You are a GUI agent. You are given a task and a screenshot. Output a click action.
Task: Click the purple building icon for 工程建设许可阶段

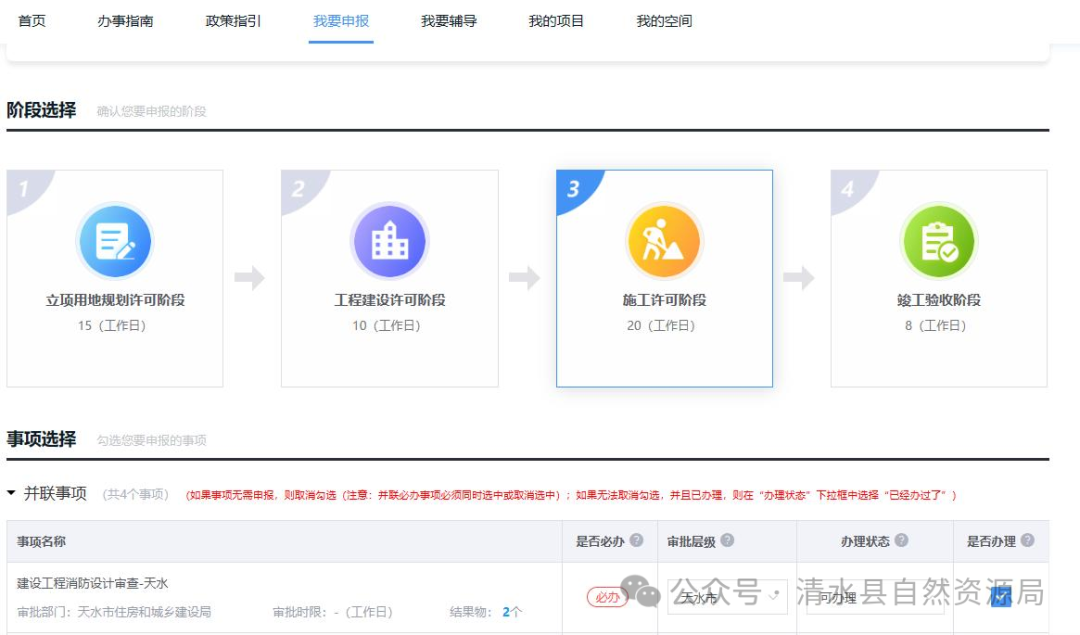coord(390,240)
